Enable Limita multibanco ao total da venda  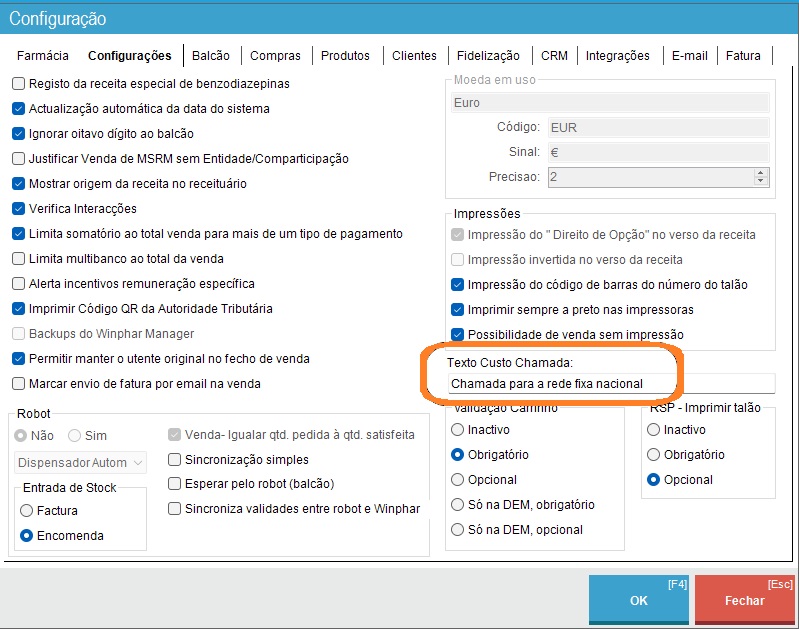tap(19, 259)
